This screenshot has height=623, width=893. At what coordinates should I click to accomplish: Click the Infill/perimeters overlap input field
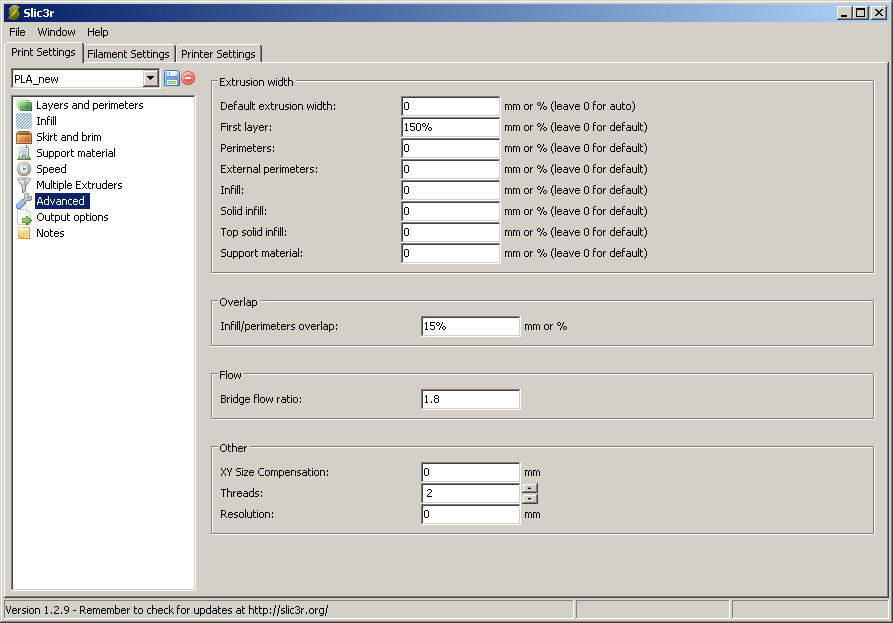coord(470,326)
